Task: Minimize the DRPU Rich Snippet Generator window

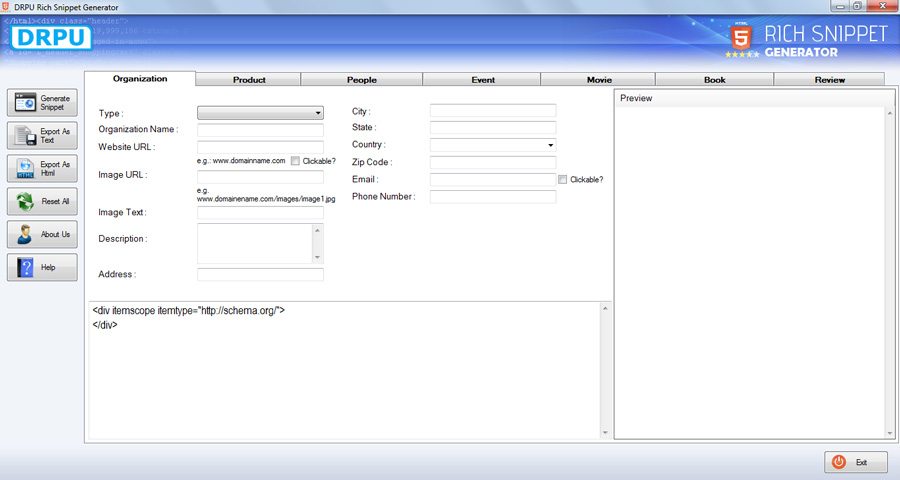Action: pyautogui.click(x=841, y=6)
